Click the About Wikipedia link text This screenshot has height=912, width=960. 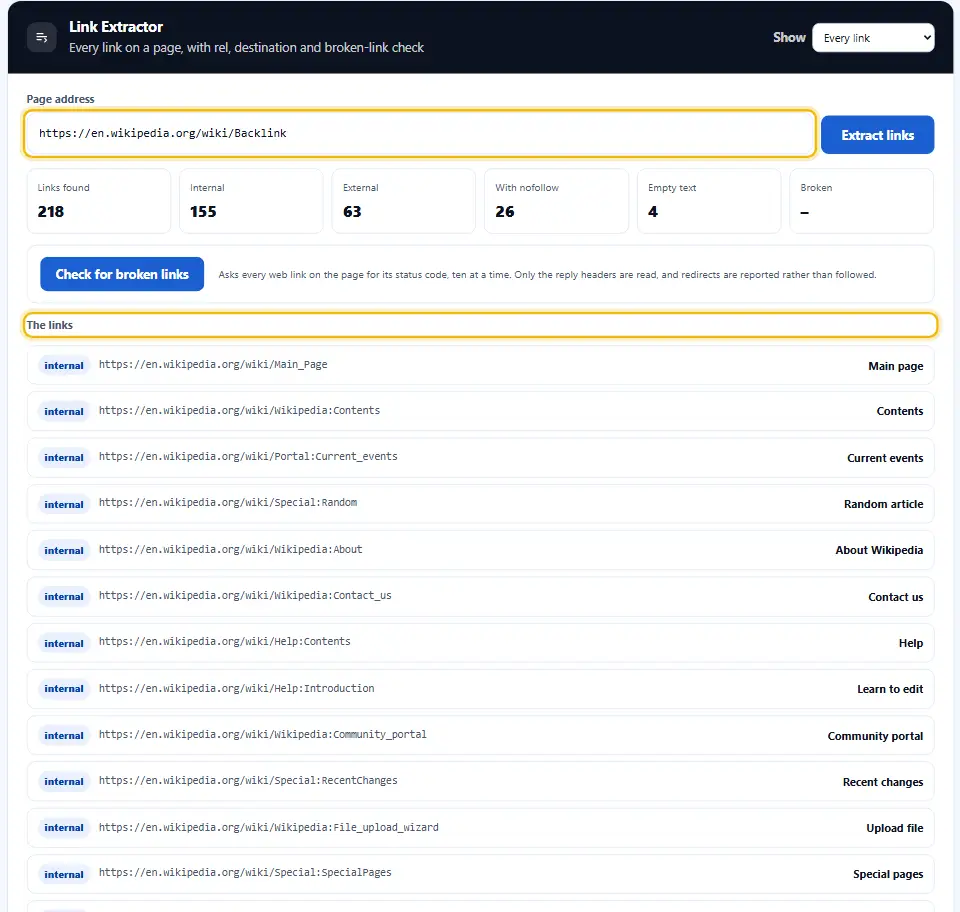click(879, 550)
